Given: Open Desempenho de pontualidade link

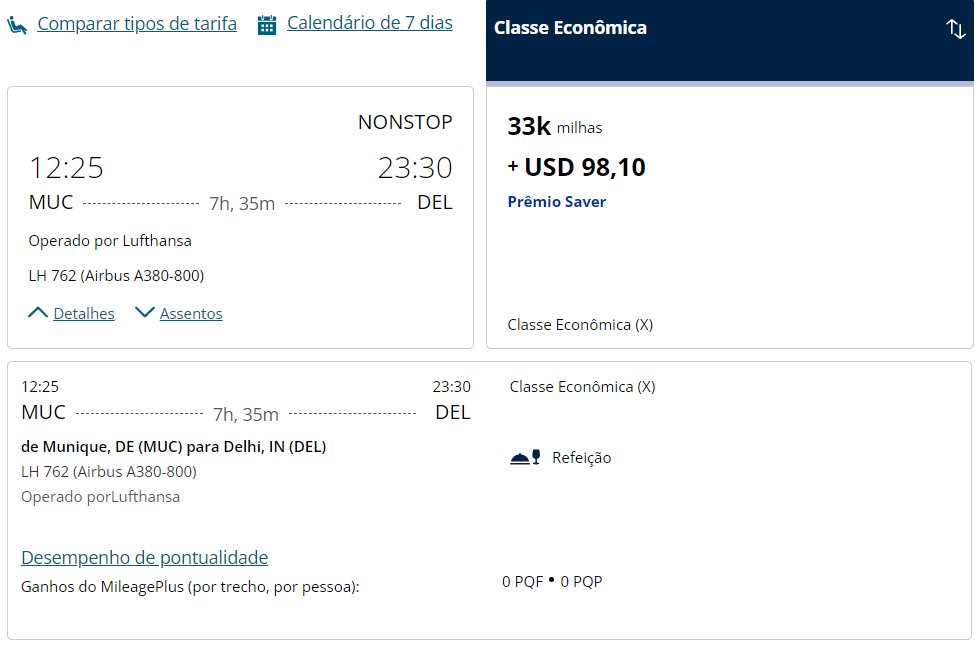Looking at the screenshot, I should tap(144, 557).
